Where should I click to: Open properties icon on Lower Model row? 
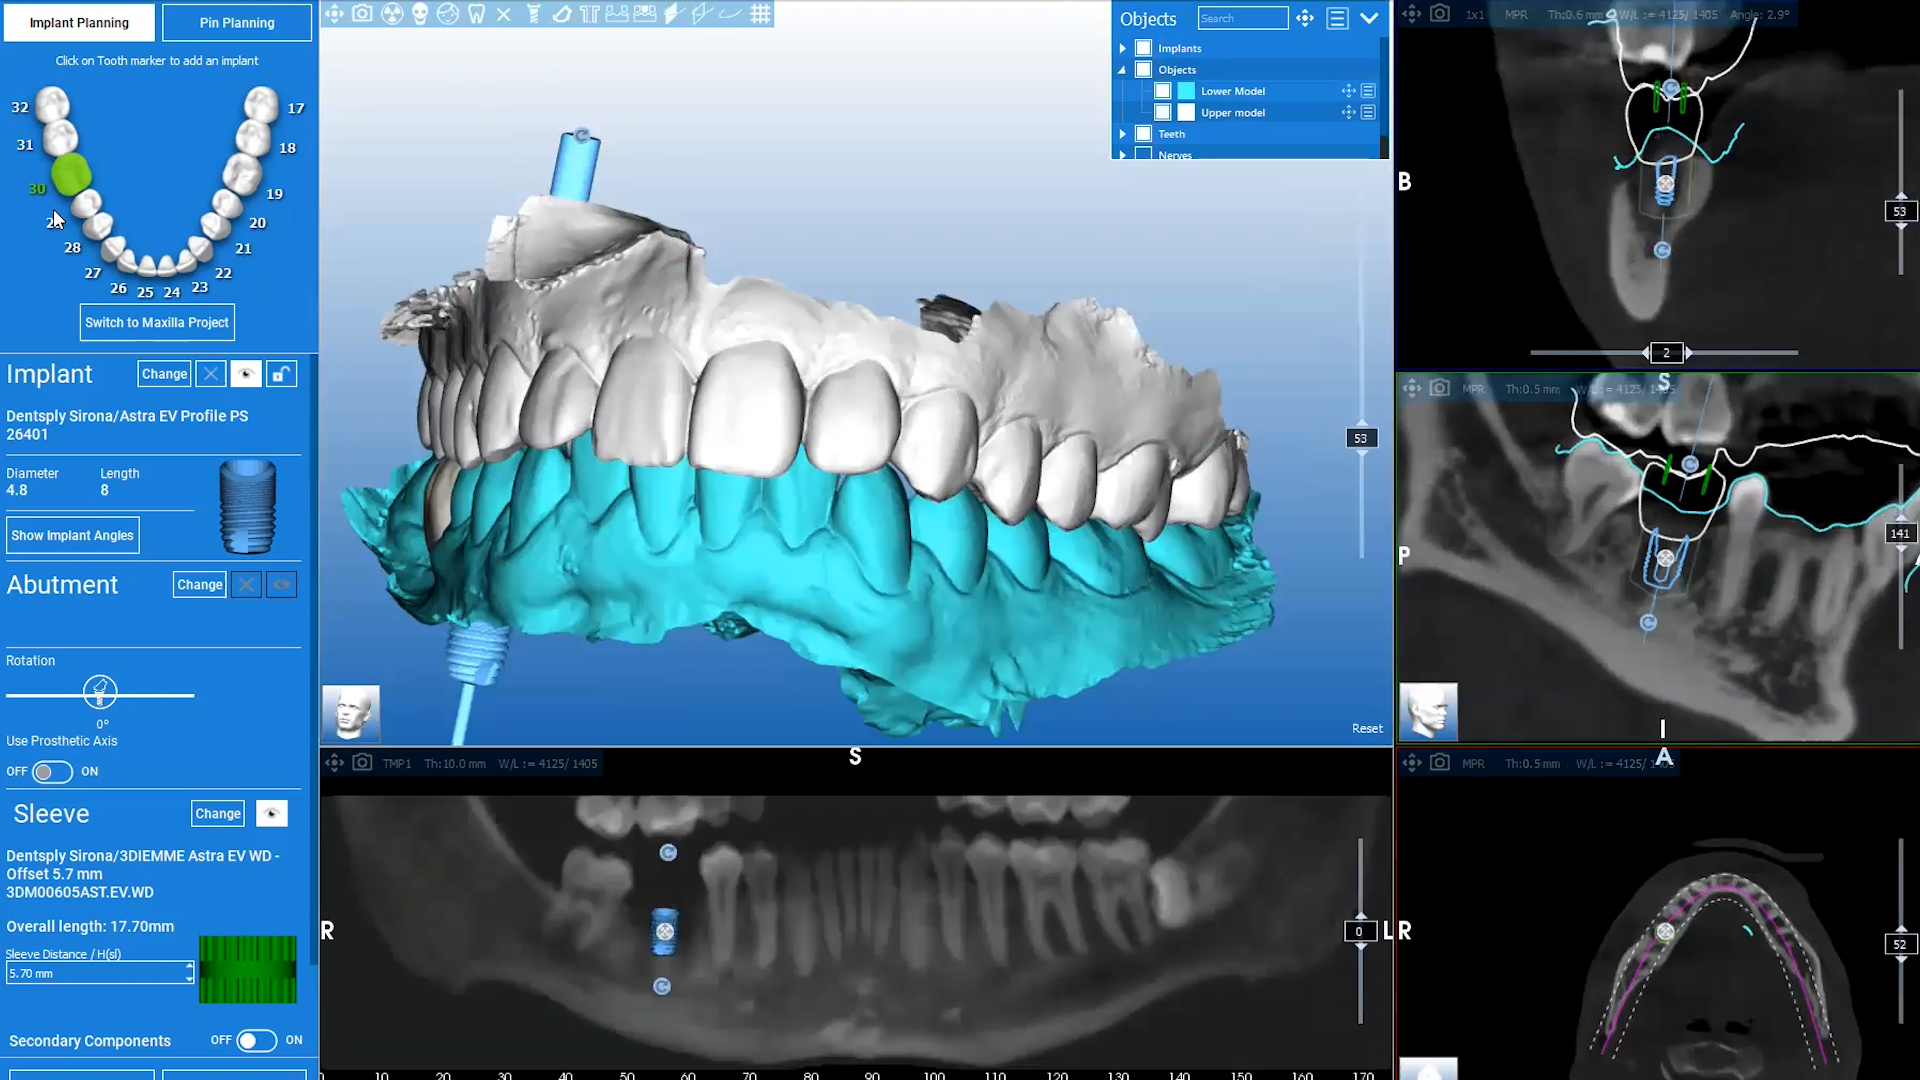pos(1368,91)
